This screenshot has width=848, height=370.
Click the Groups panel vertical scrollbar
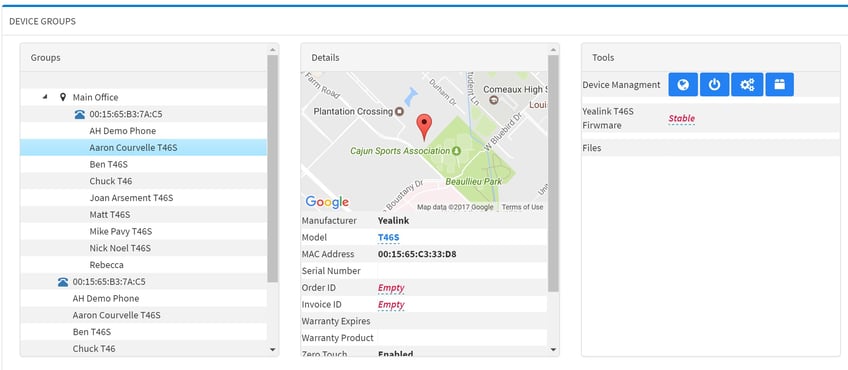click(273, 168)
